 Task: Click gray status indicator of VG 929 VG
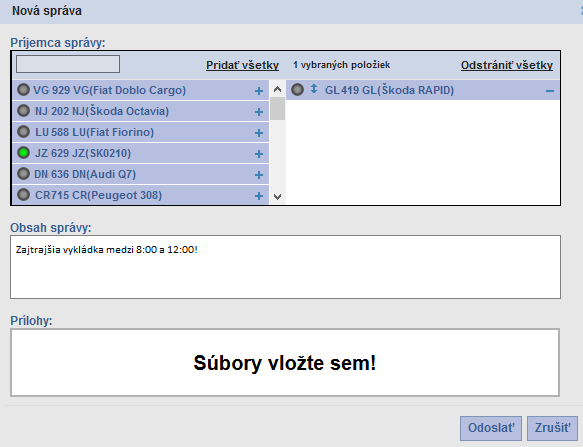[x=23, y=90]
